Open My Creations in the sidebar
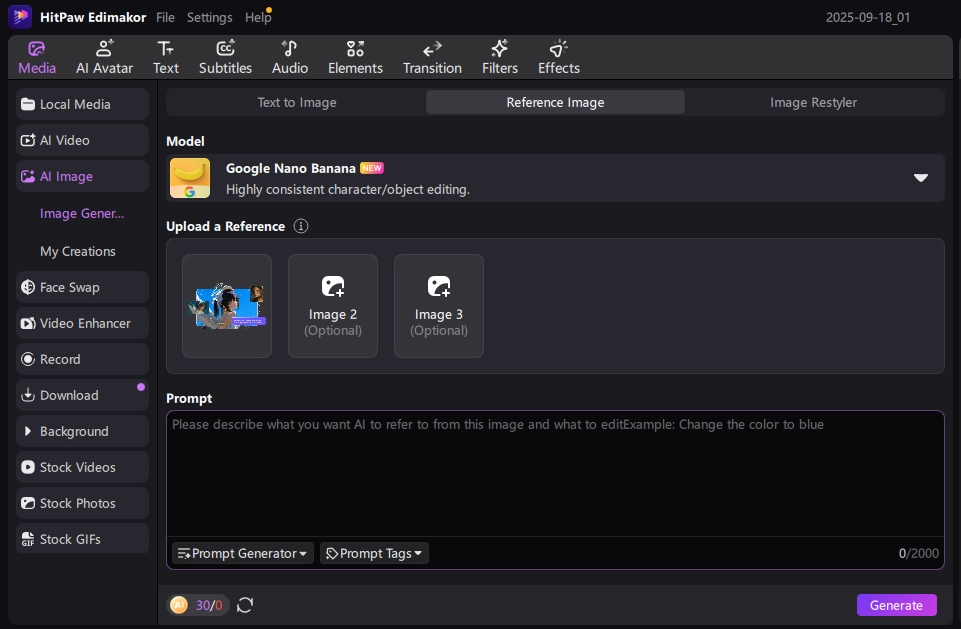The height and width of the screenshot is (629, 961). (78, 251)
